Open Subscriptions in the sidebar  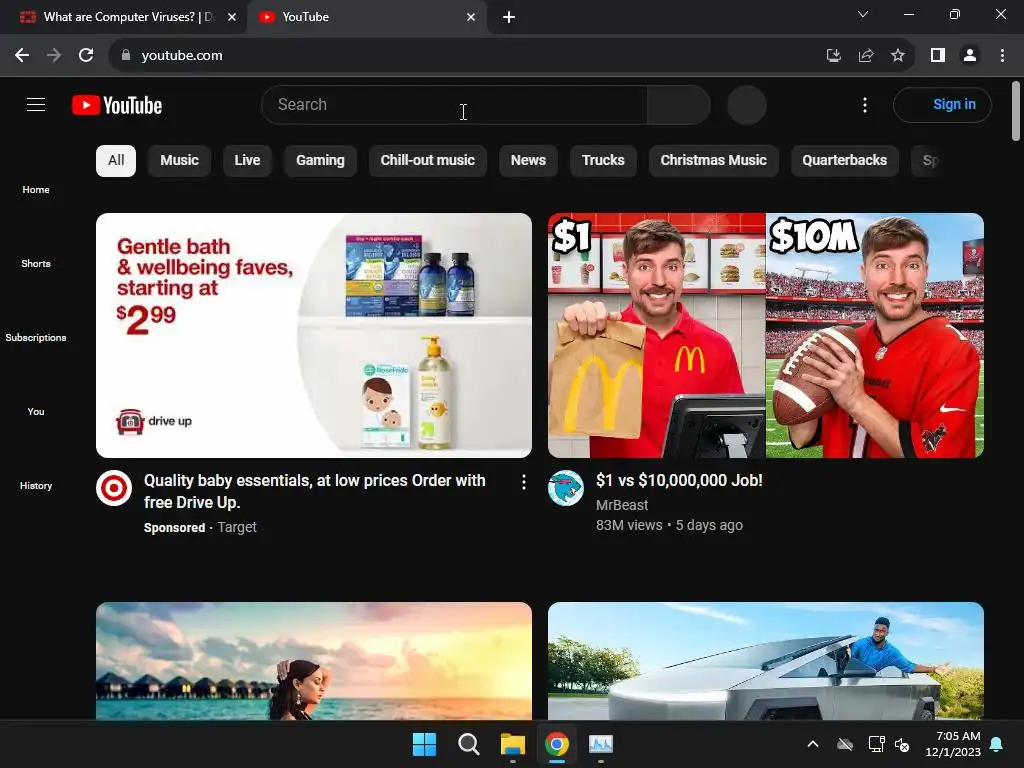[x=36, y=338]
